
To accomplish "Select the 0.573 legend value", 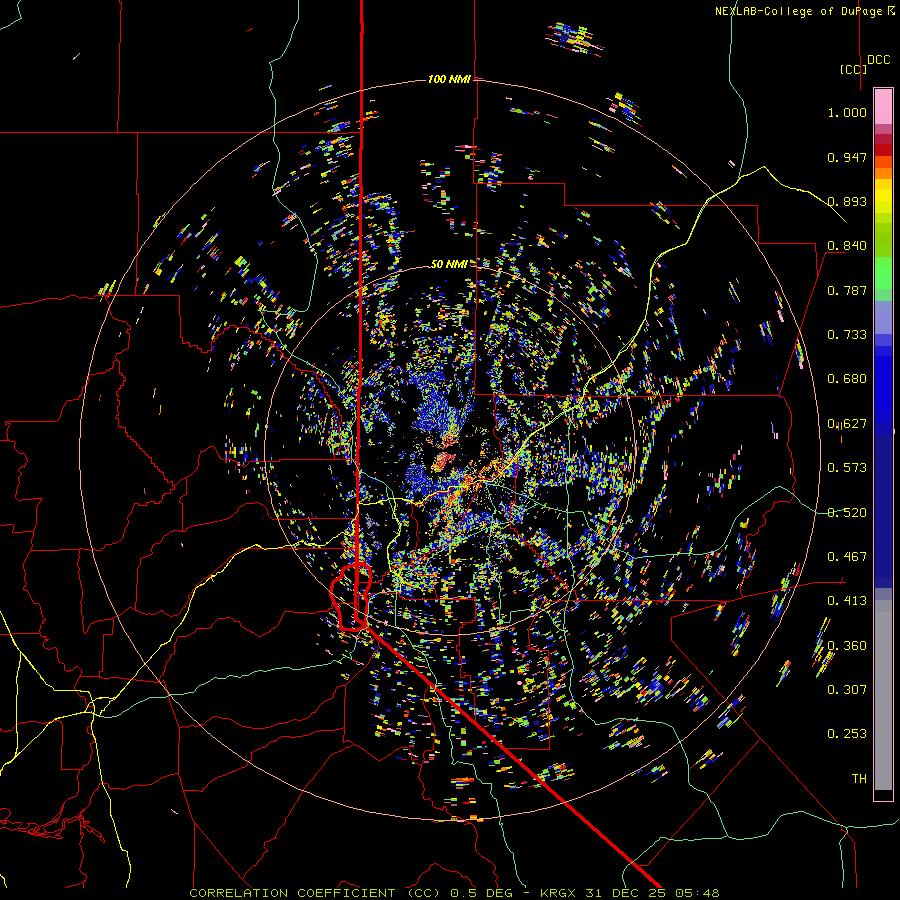I will [x=847, y=468].
